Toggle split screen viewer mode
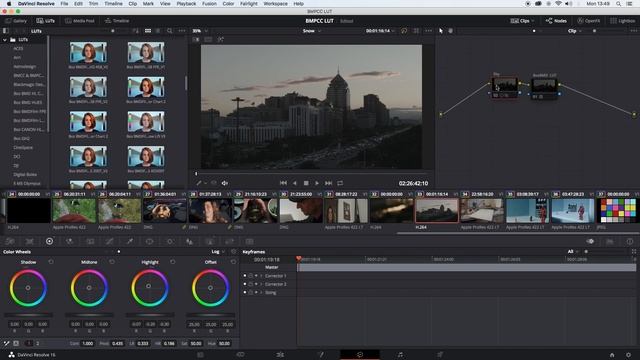The height and width of the screenshot is (360, 640). tap(208, 40)
